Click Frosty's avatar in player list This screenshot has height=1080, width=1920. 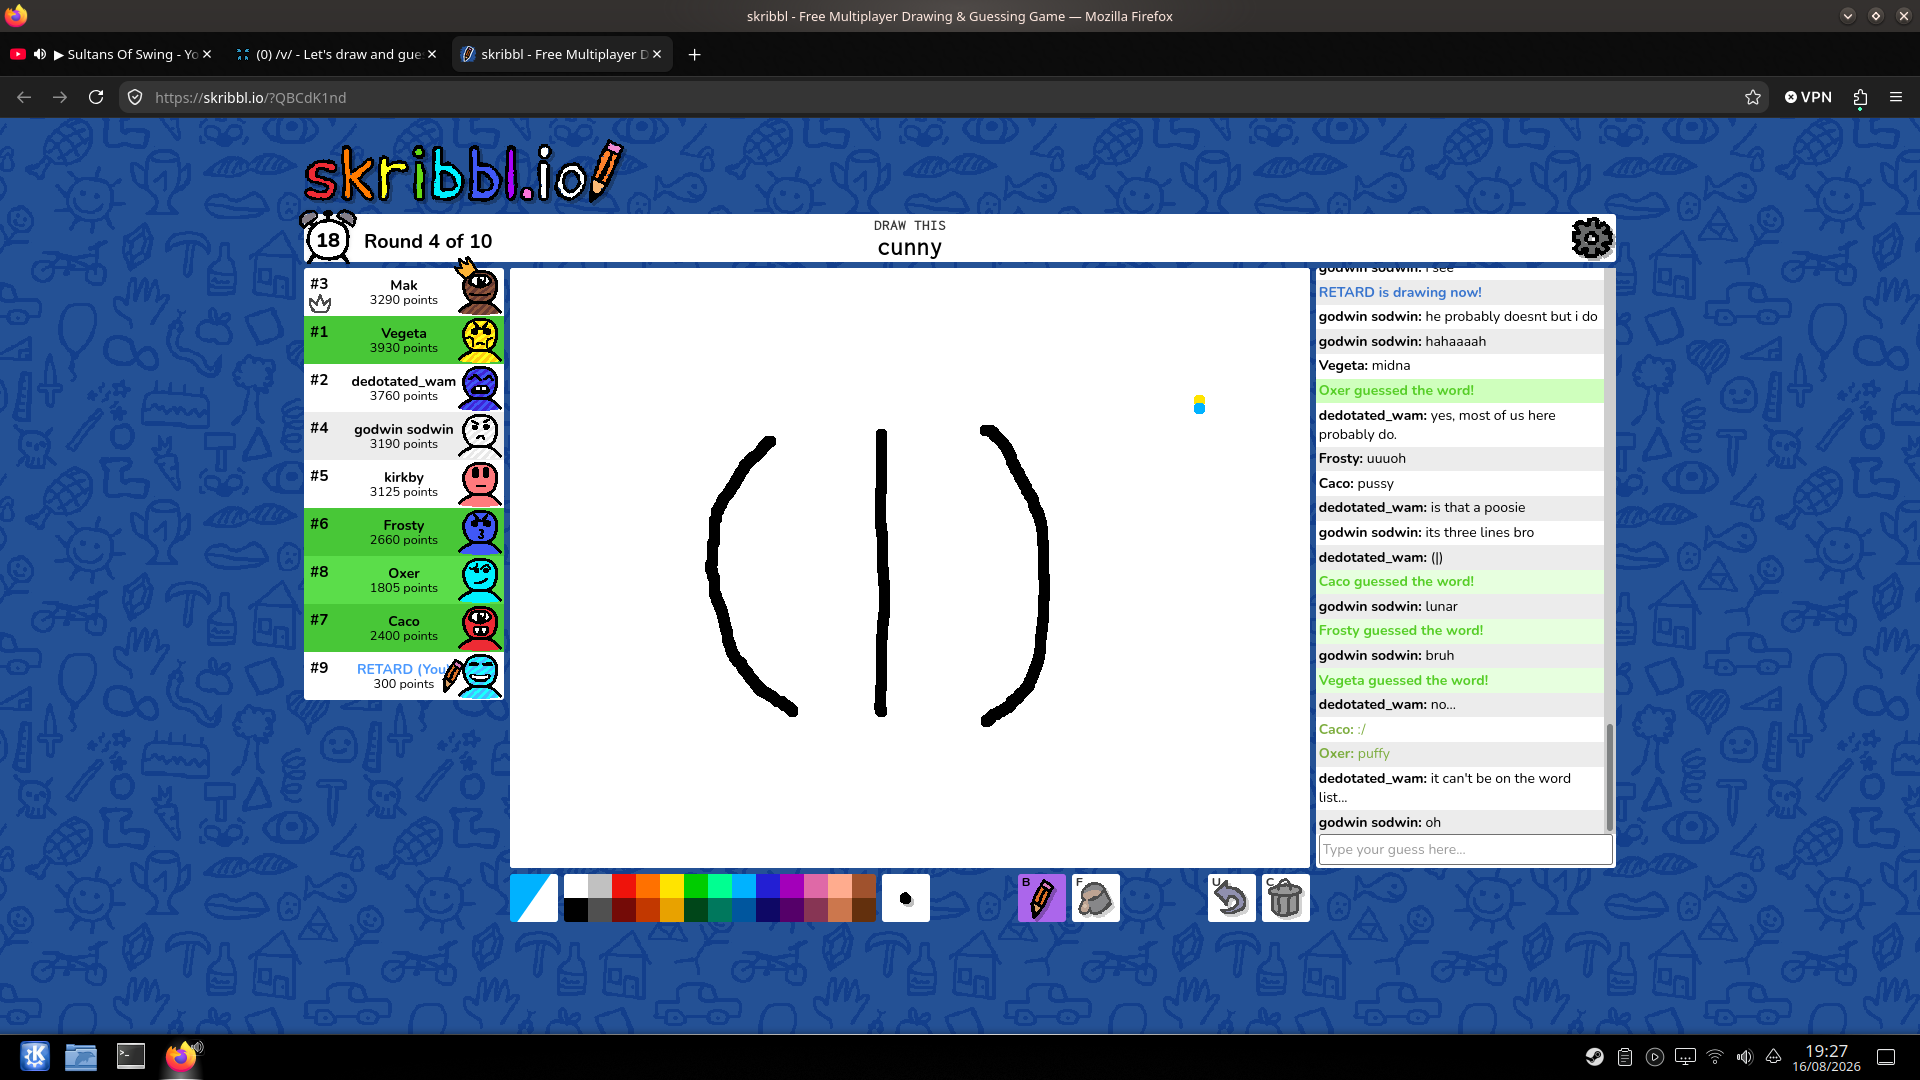pyautogui.click(x=480, y=531)
